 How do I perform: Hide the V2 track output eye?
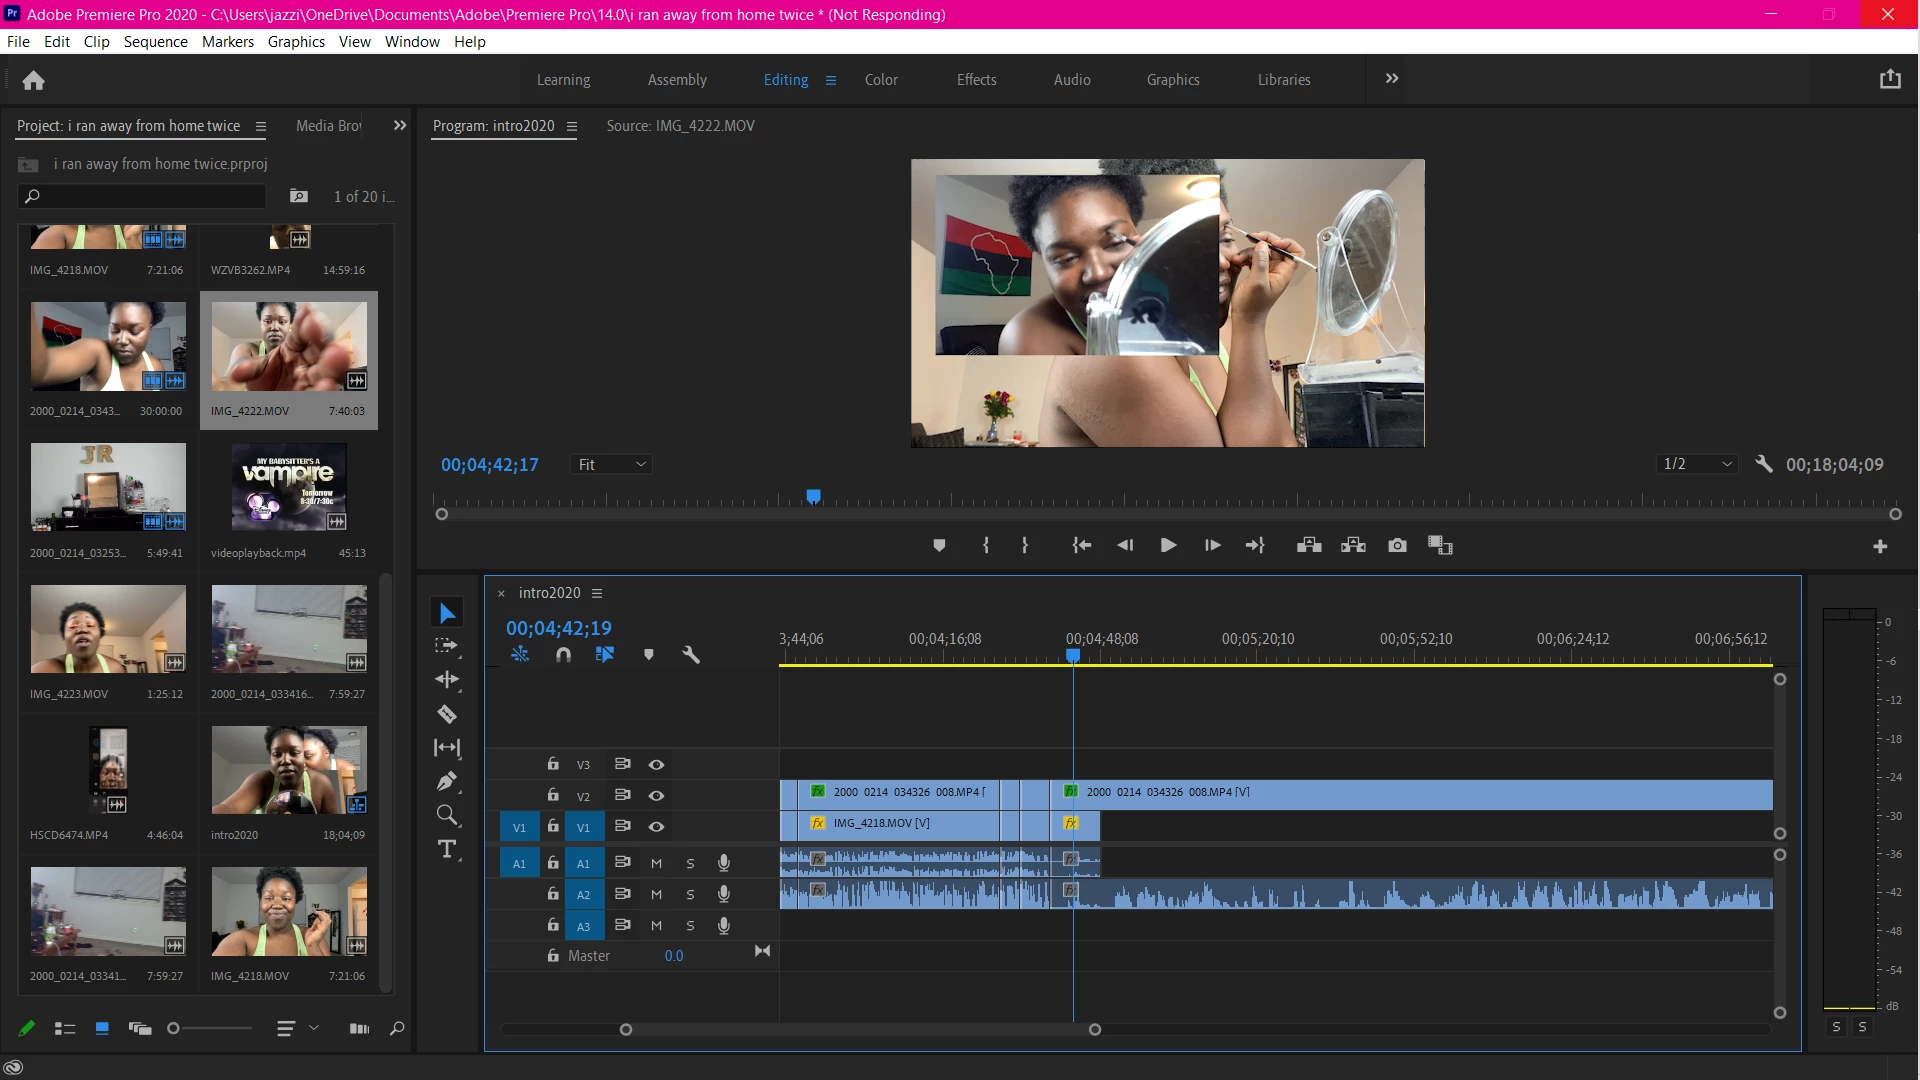tap(656, 796)
